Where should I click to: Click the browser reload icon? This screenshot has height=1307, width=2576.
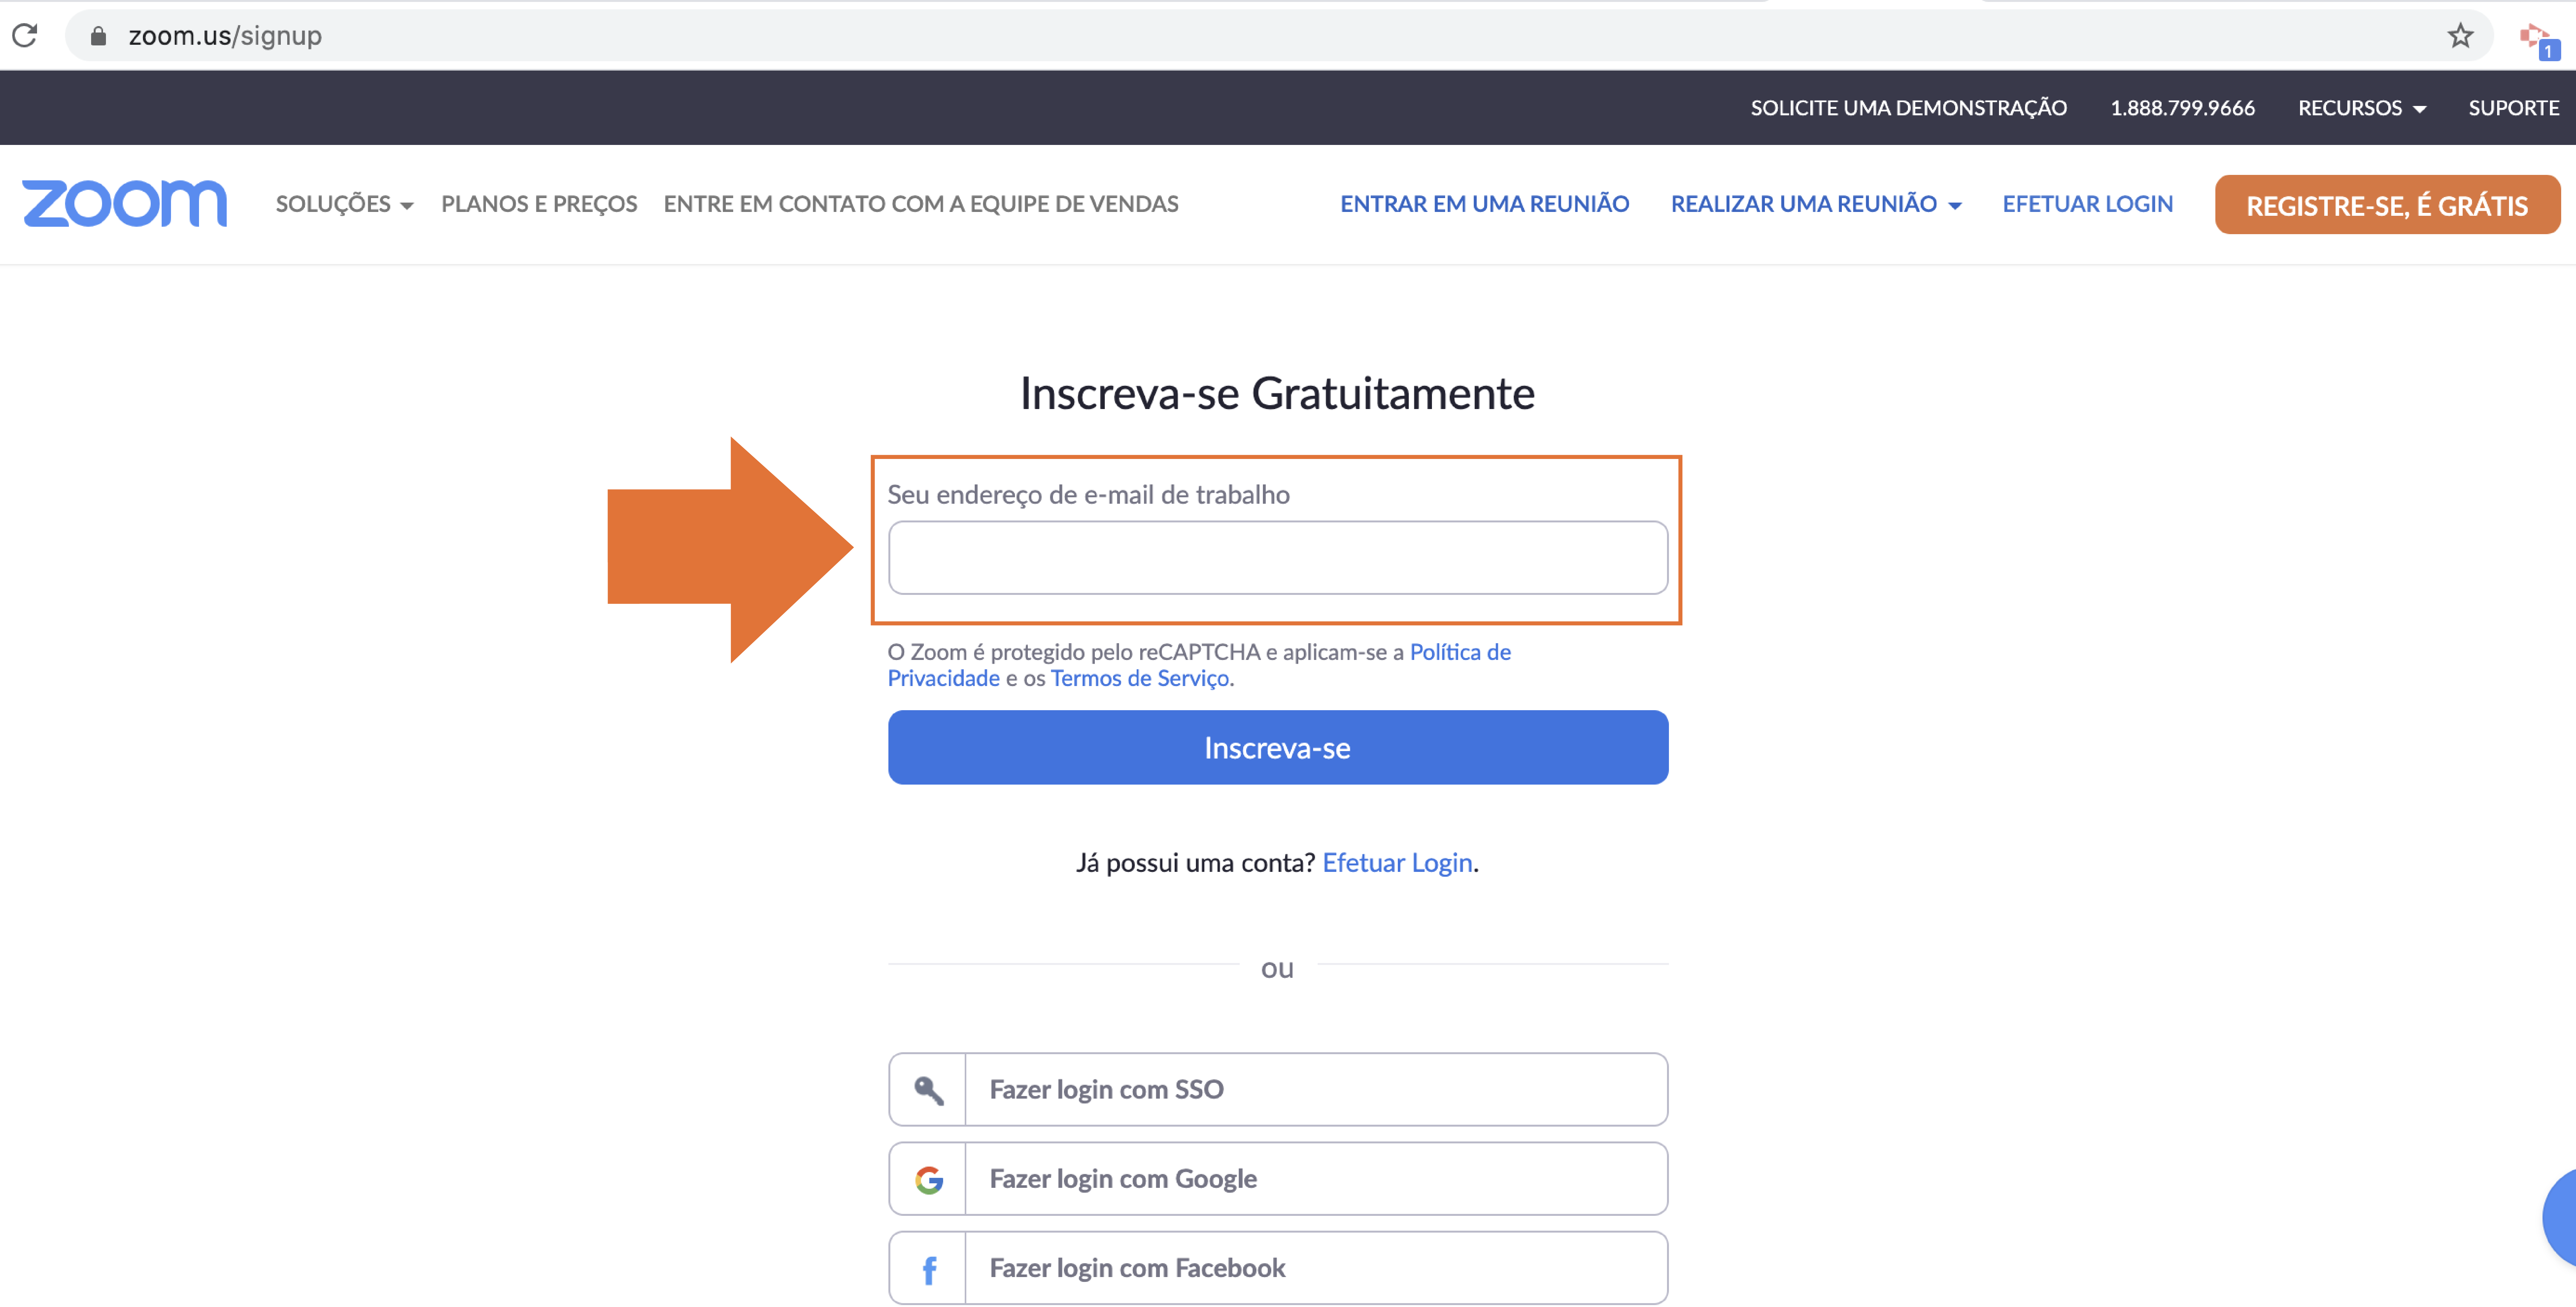click(25, 36)
